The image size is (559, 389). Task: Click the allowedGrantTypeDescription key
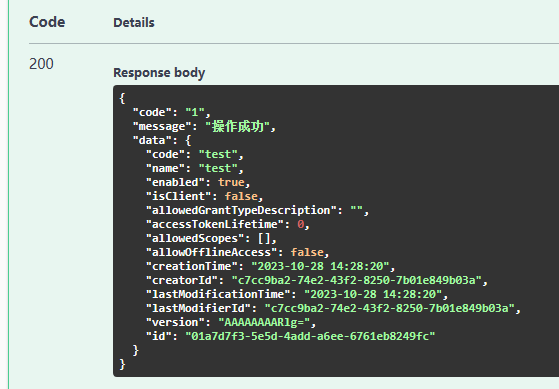tap(241, 210)
